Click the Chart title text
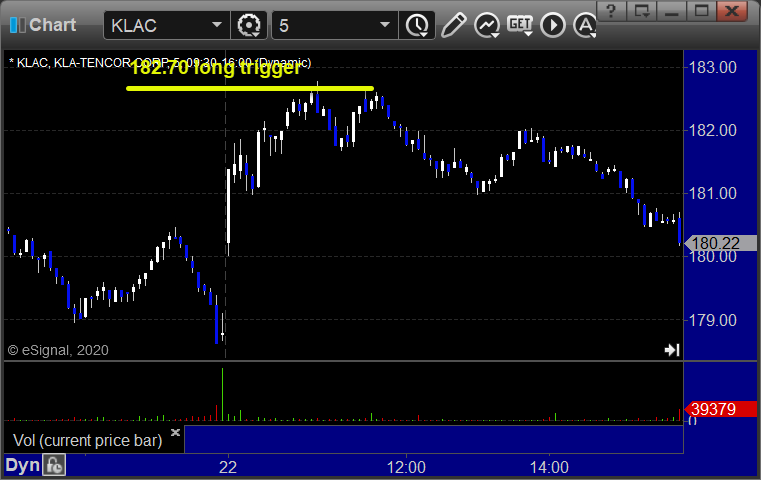 (52, 25)
